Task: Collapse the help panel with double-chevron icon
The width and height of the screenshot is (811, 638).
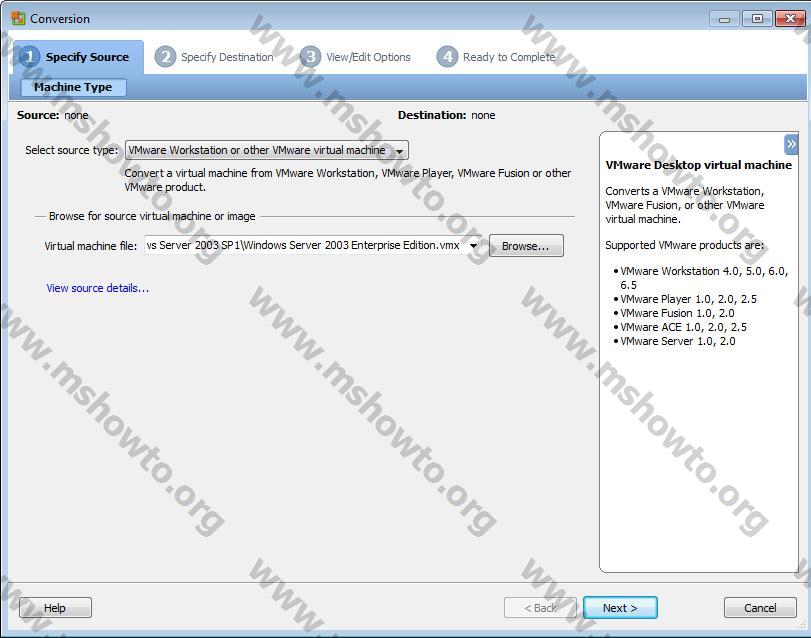Action: [791, 144]
